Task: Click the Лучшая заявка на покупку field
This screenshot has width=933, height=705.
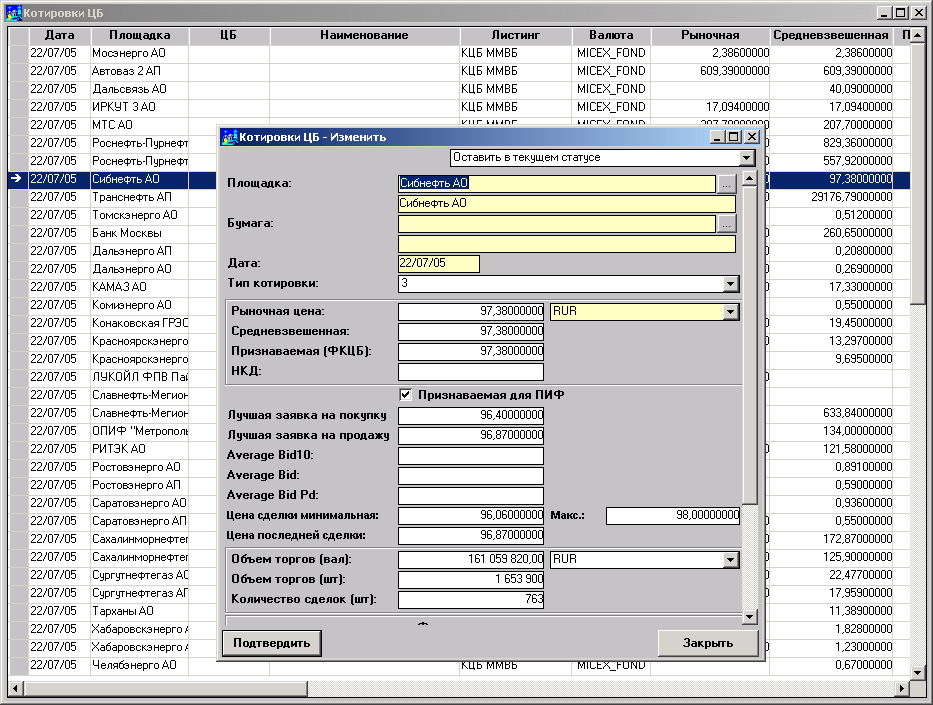Action: (x=471, y=415)
